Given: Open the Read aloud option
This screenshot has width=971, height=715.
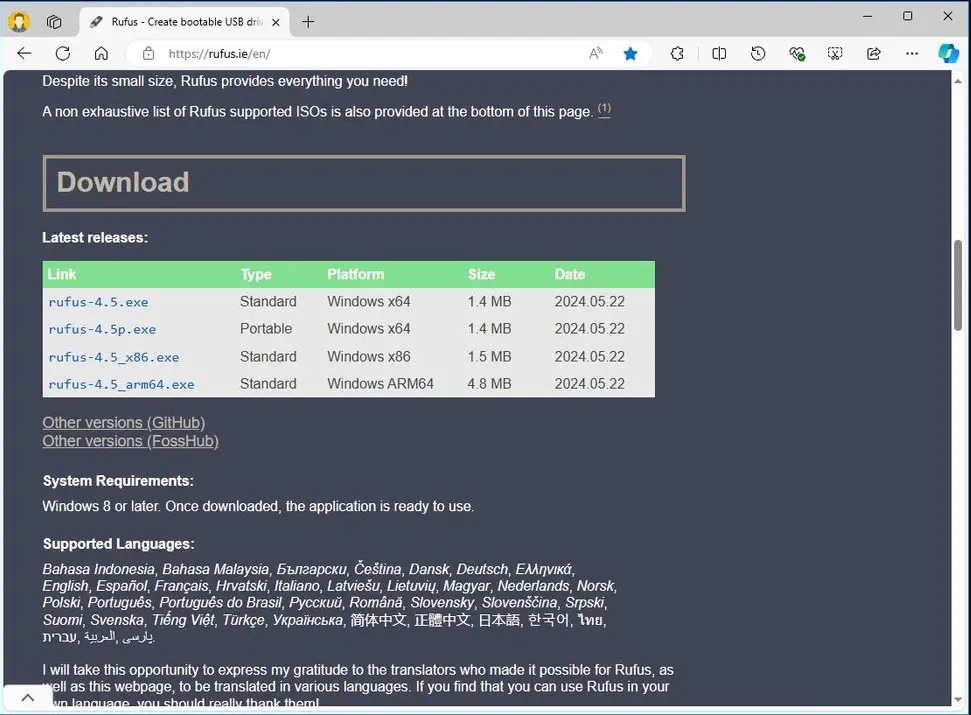Looking at the screenshot, I should [596, 54].
